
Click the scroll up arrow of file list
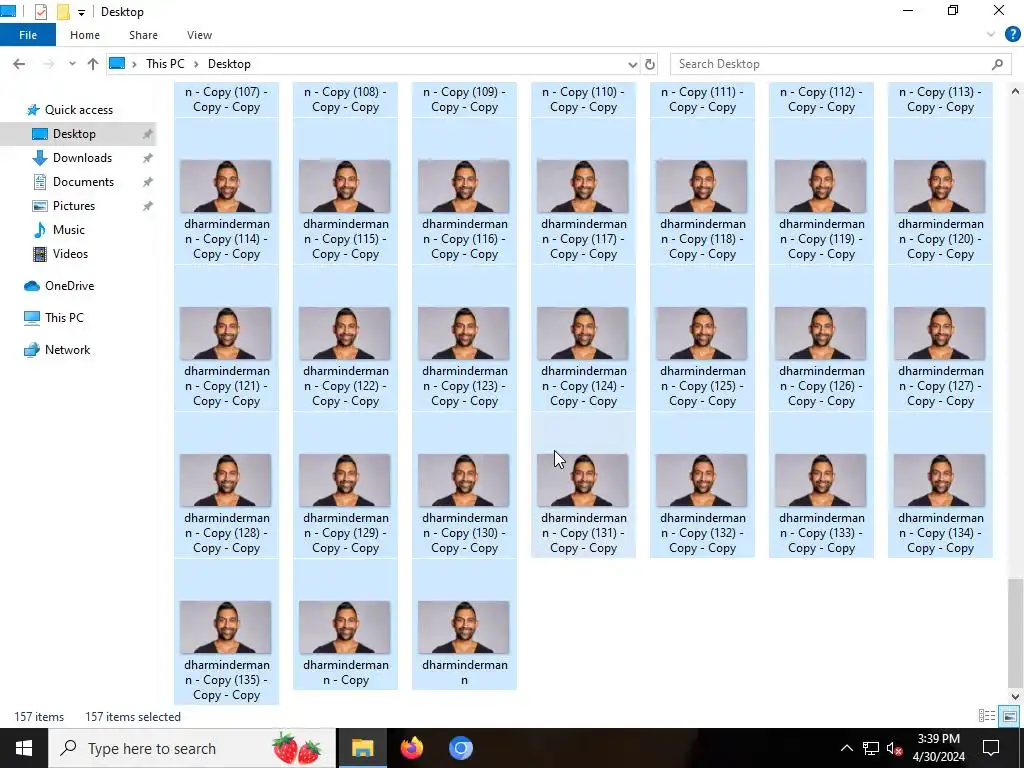[1015, 91]
